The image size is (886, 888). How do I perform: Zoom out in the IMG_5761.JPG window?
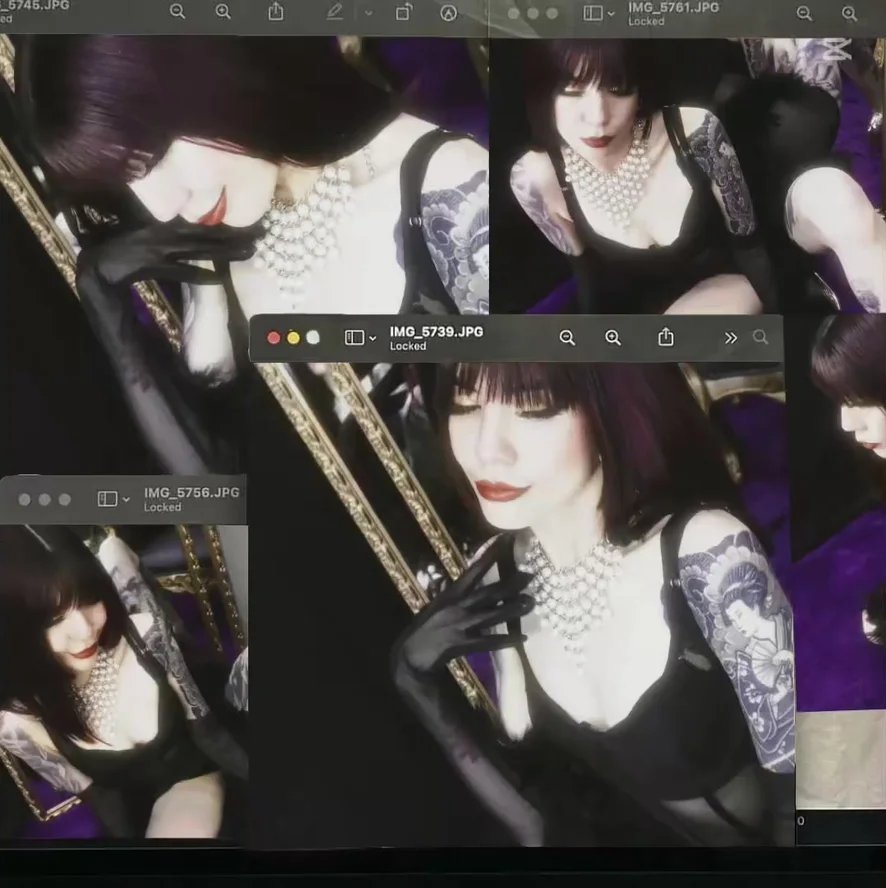[x=804, y=13]
